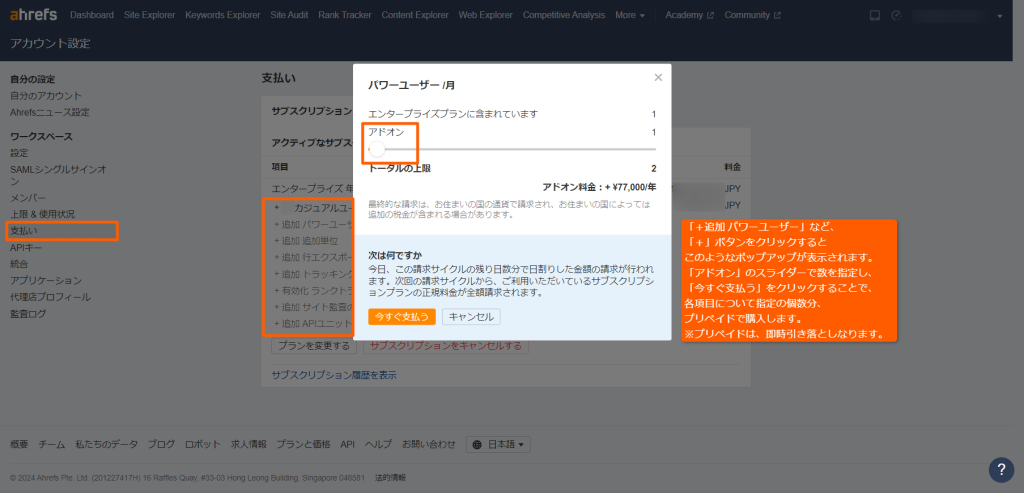Click + 有効化 ランクトラッカー row
The image size is (1024, 493).
(x=313, y=291)
